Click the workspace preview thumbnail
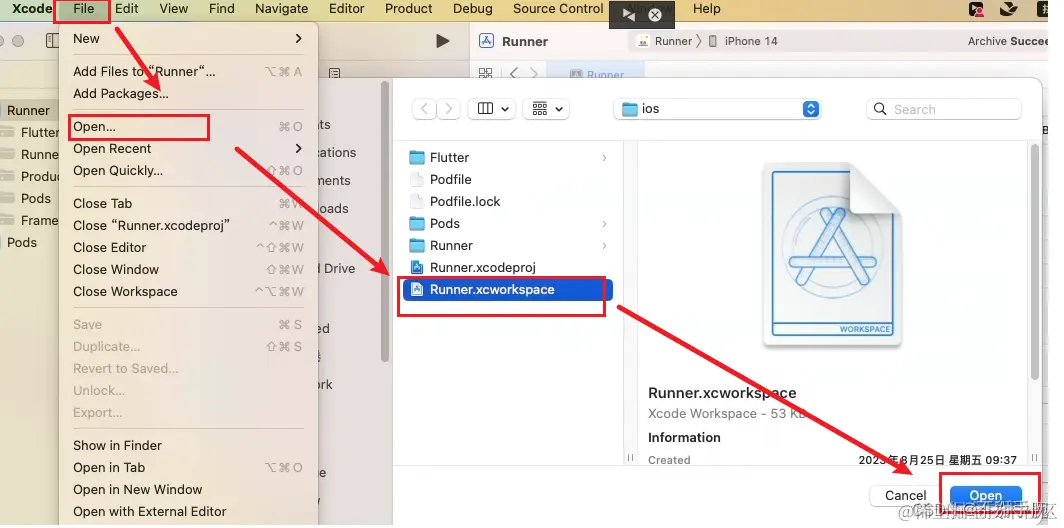 [x=833, y=254]
